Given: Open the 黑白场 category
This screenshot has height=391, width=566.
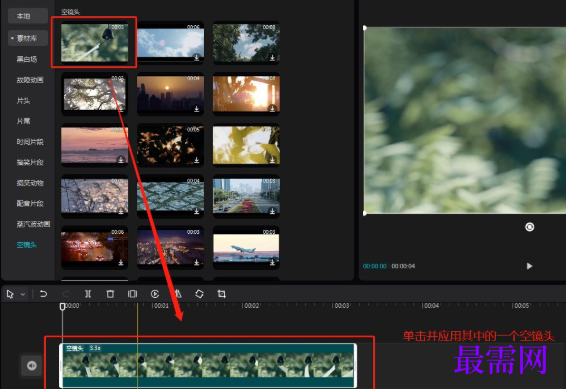Looking at the screenshot, I should tap(27, 59).
